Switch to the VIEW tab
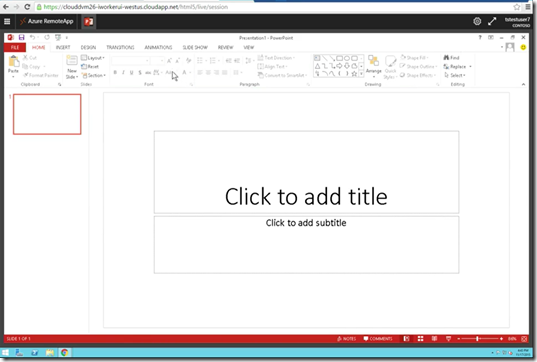Image resolution: width=537 pixels, height=362 pixels. [x=249, y=47]
